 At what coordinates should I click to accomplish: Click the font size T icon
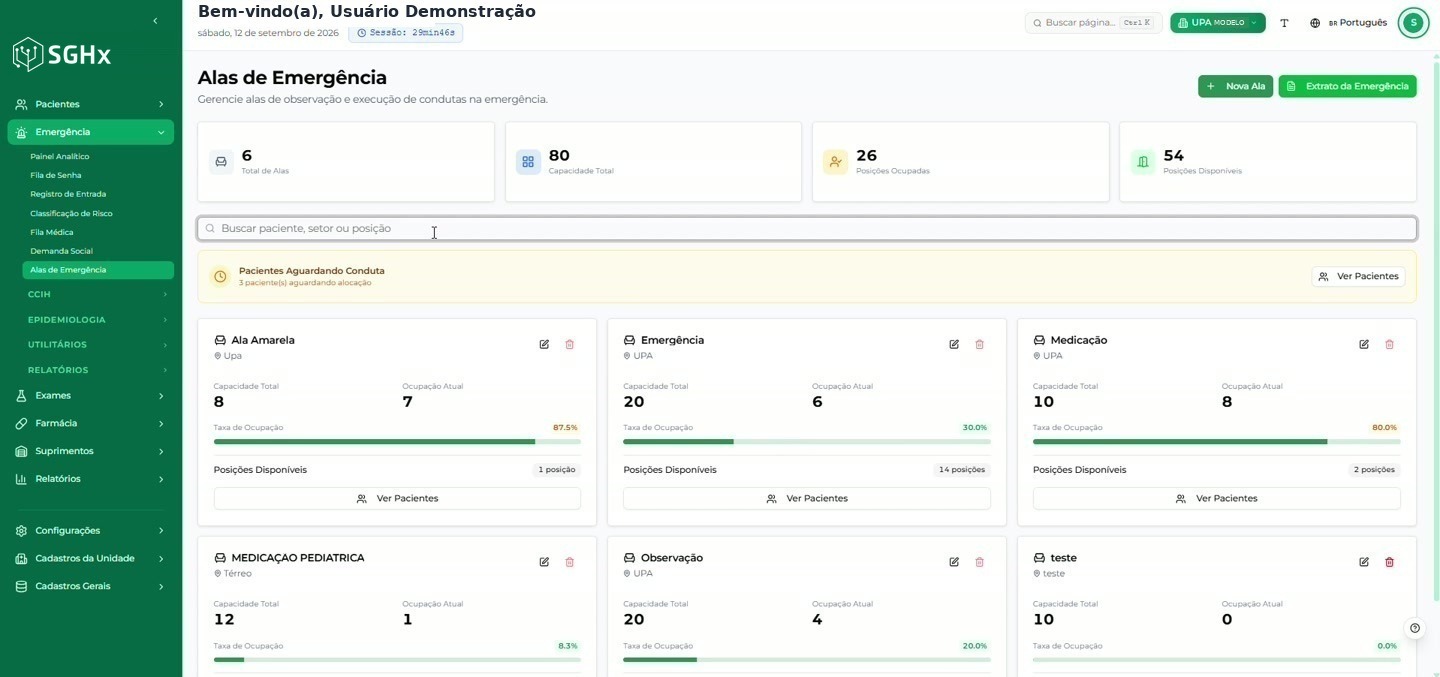tap(1284, 23)
